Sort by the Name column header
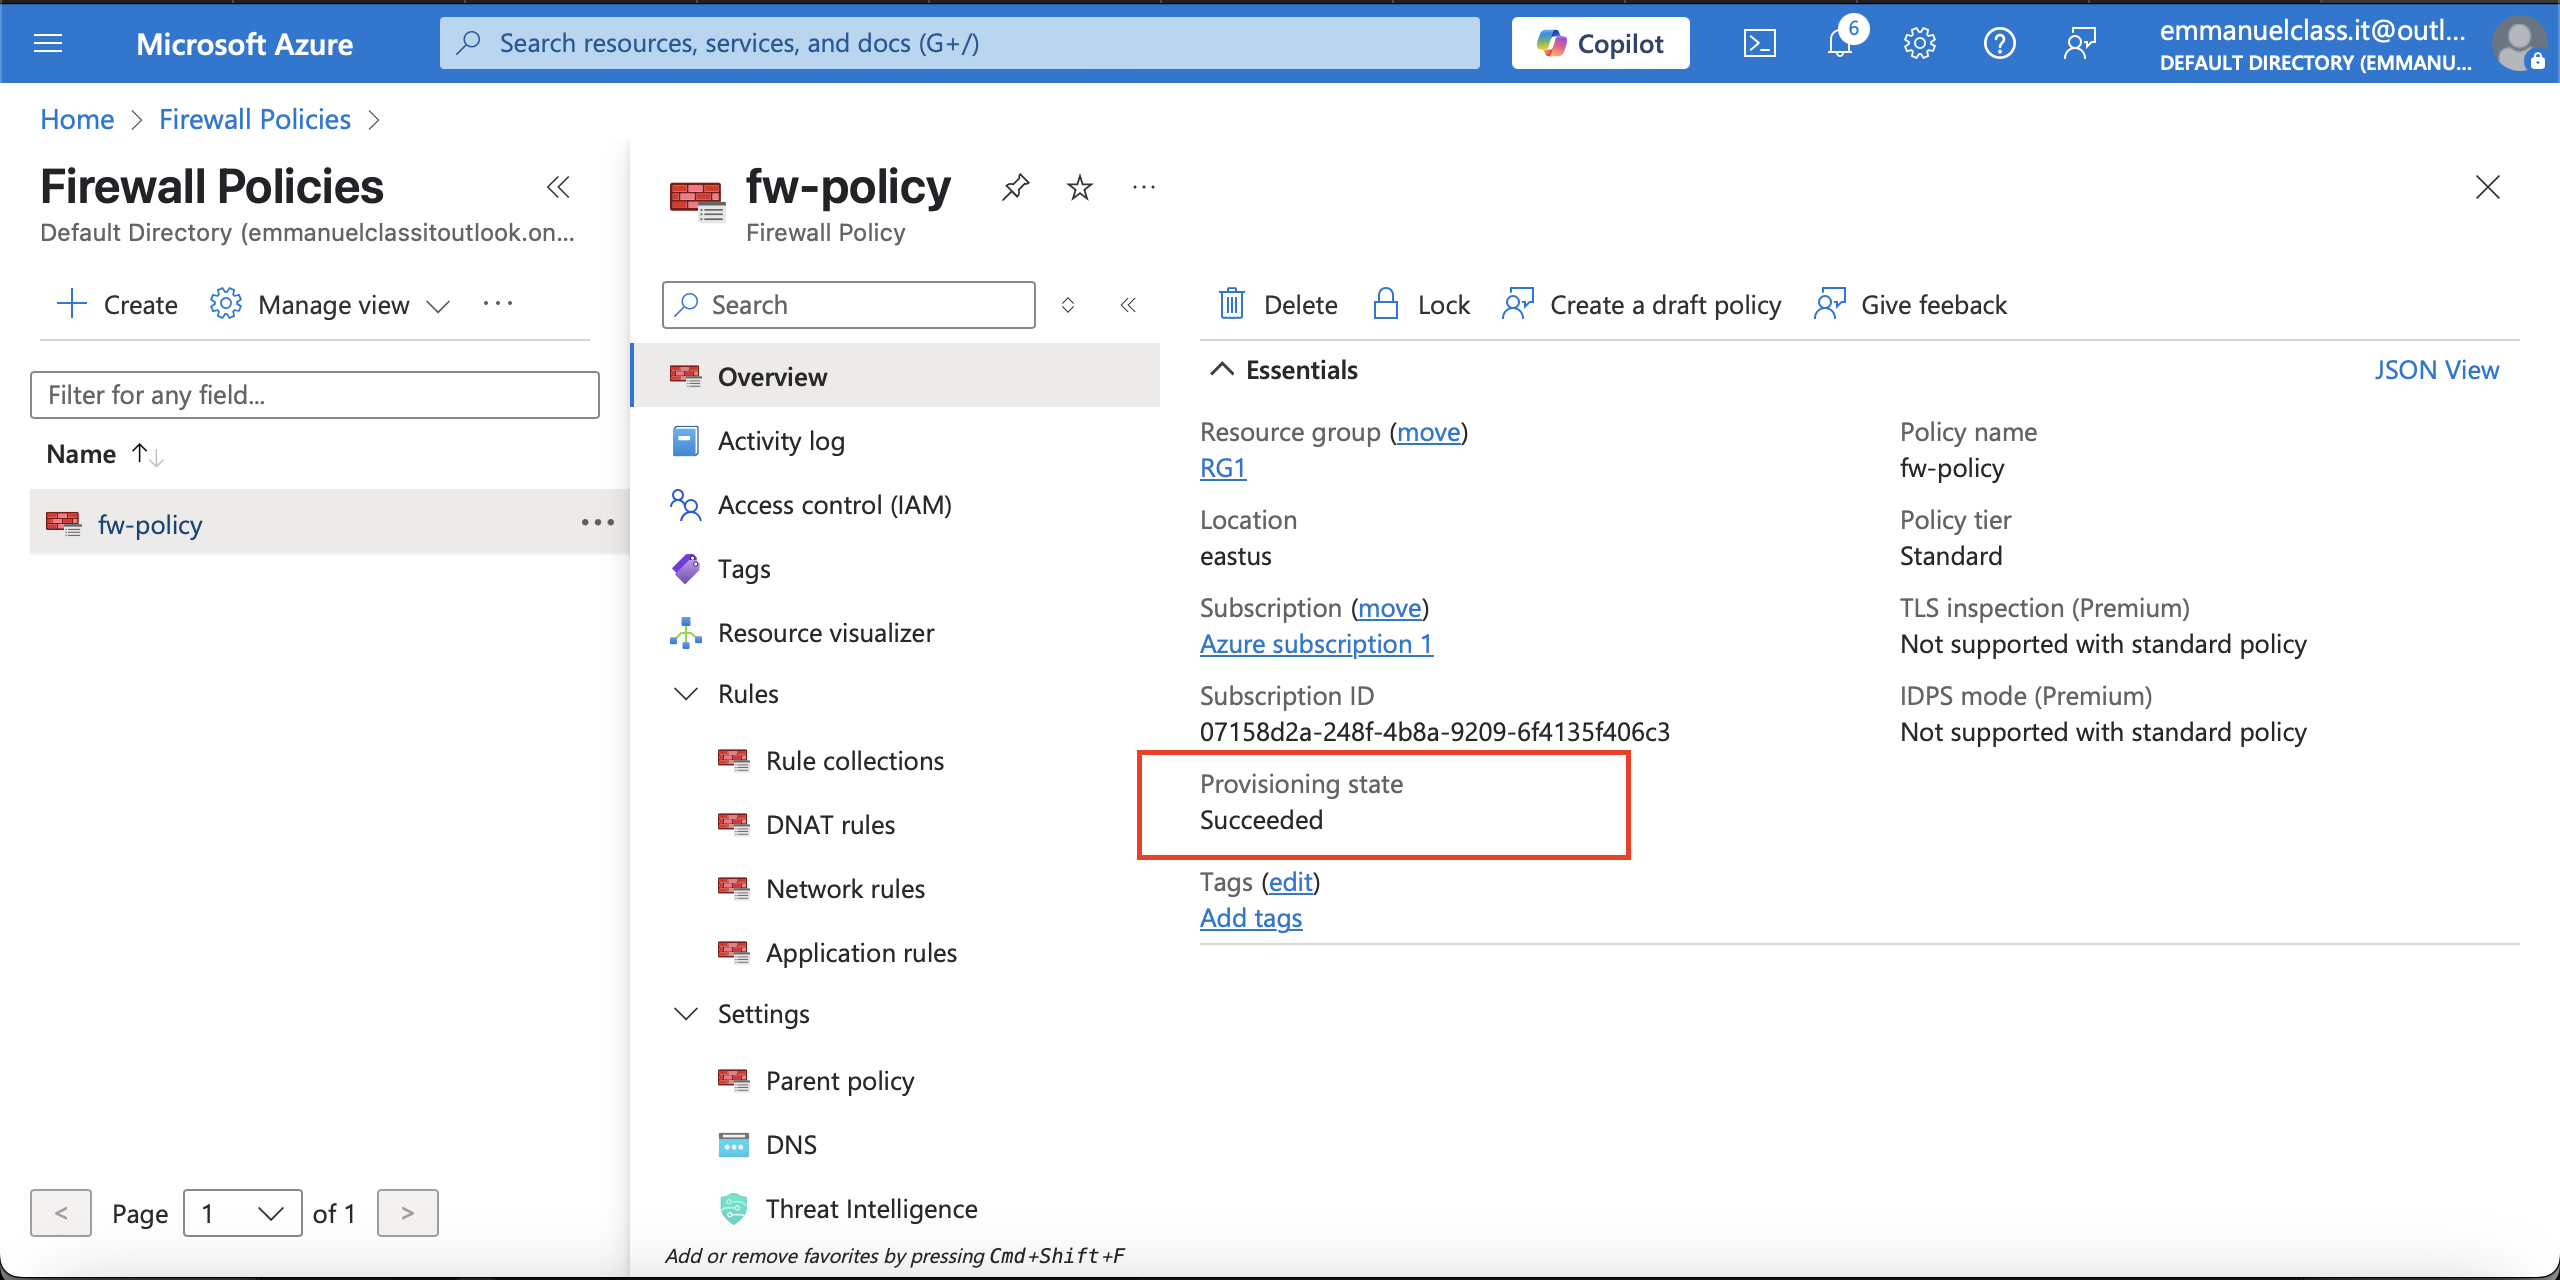 [103, 454]
